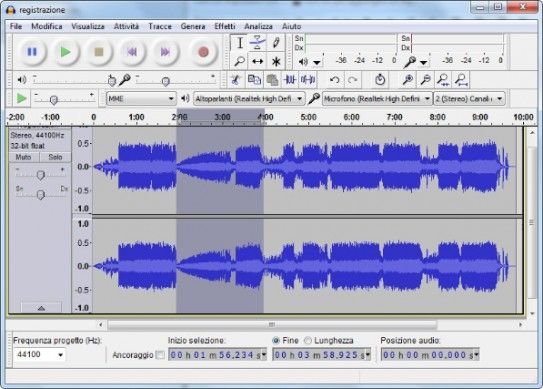This screenshot has height=389, width=543.
Task: Skip to start with the rewind button
Action: pos(132,52)
